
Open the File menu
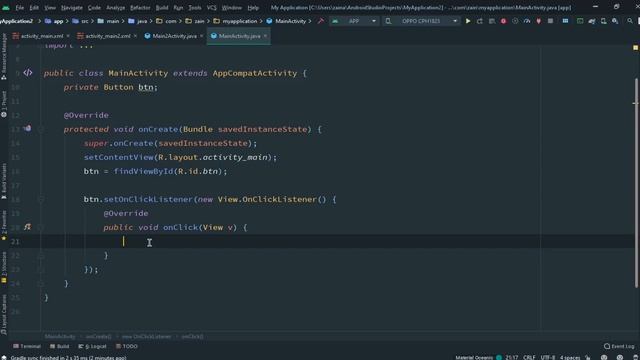pyautogui.click(x=19, y=7)
